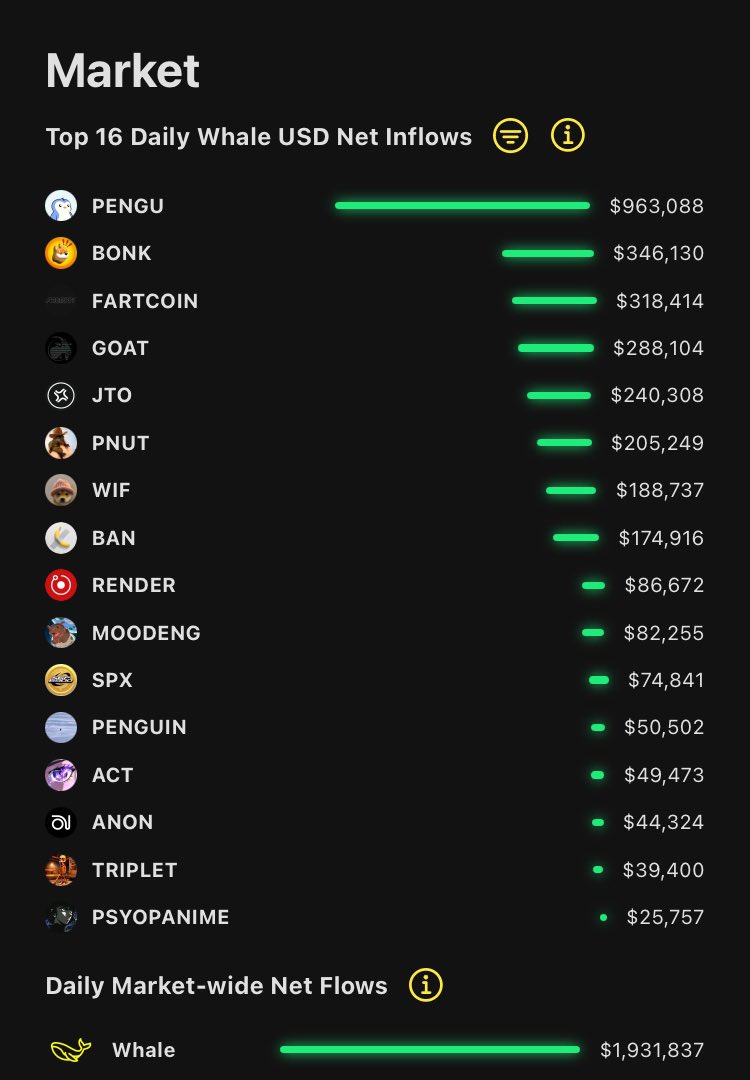Tap the BONK dog token icon
Image resolution: width=750 pixels, height=1080 pixels.
point(61,253)
